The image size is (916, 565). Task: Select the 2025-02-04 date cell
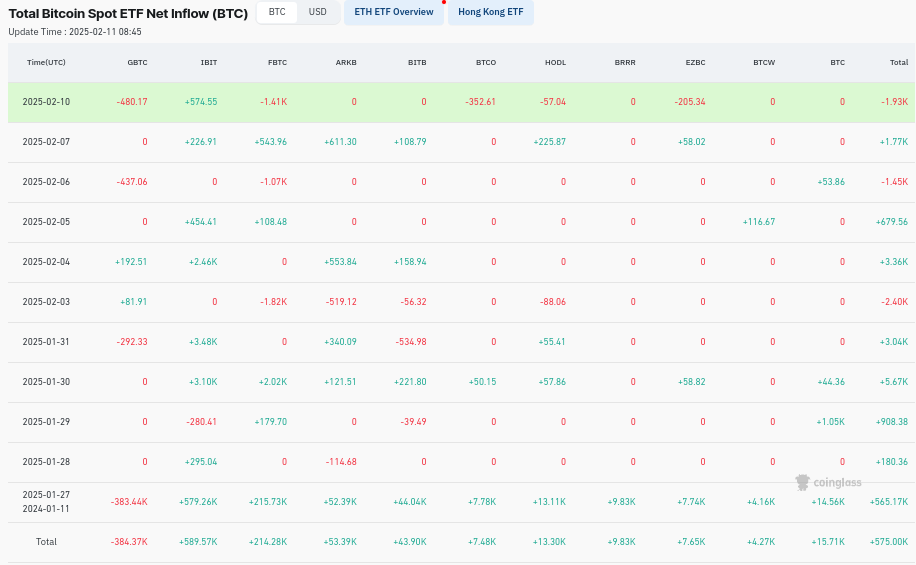point(46,262)
